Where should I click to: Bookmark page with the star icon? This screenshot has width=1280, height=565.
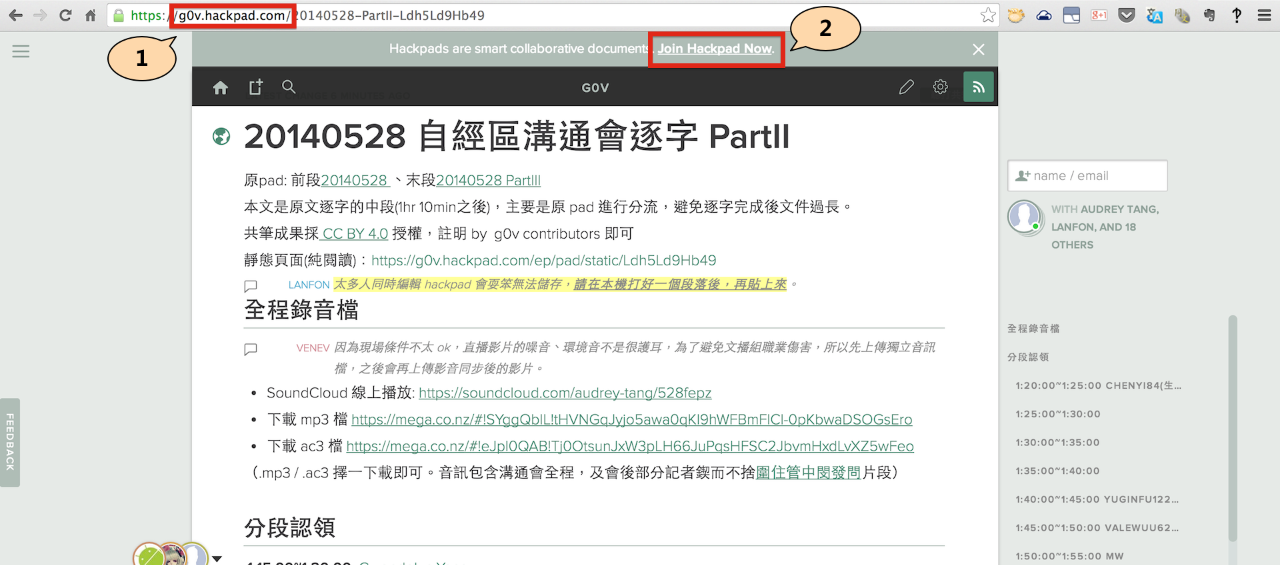pos(988,15)
